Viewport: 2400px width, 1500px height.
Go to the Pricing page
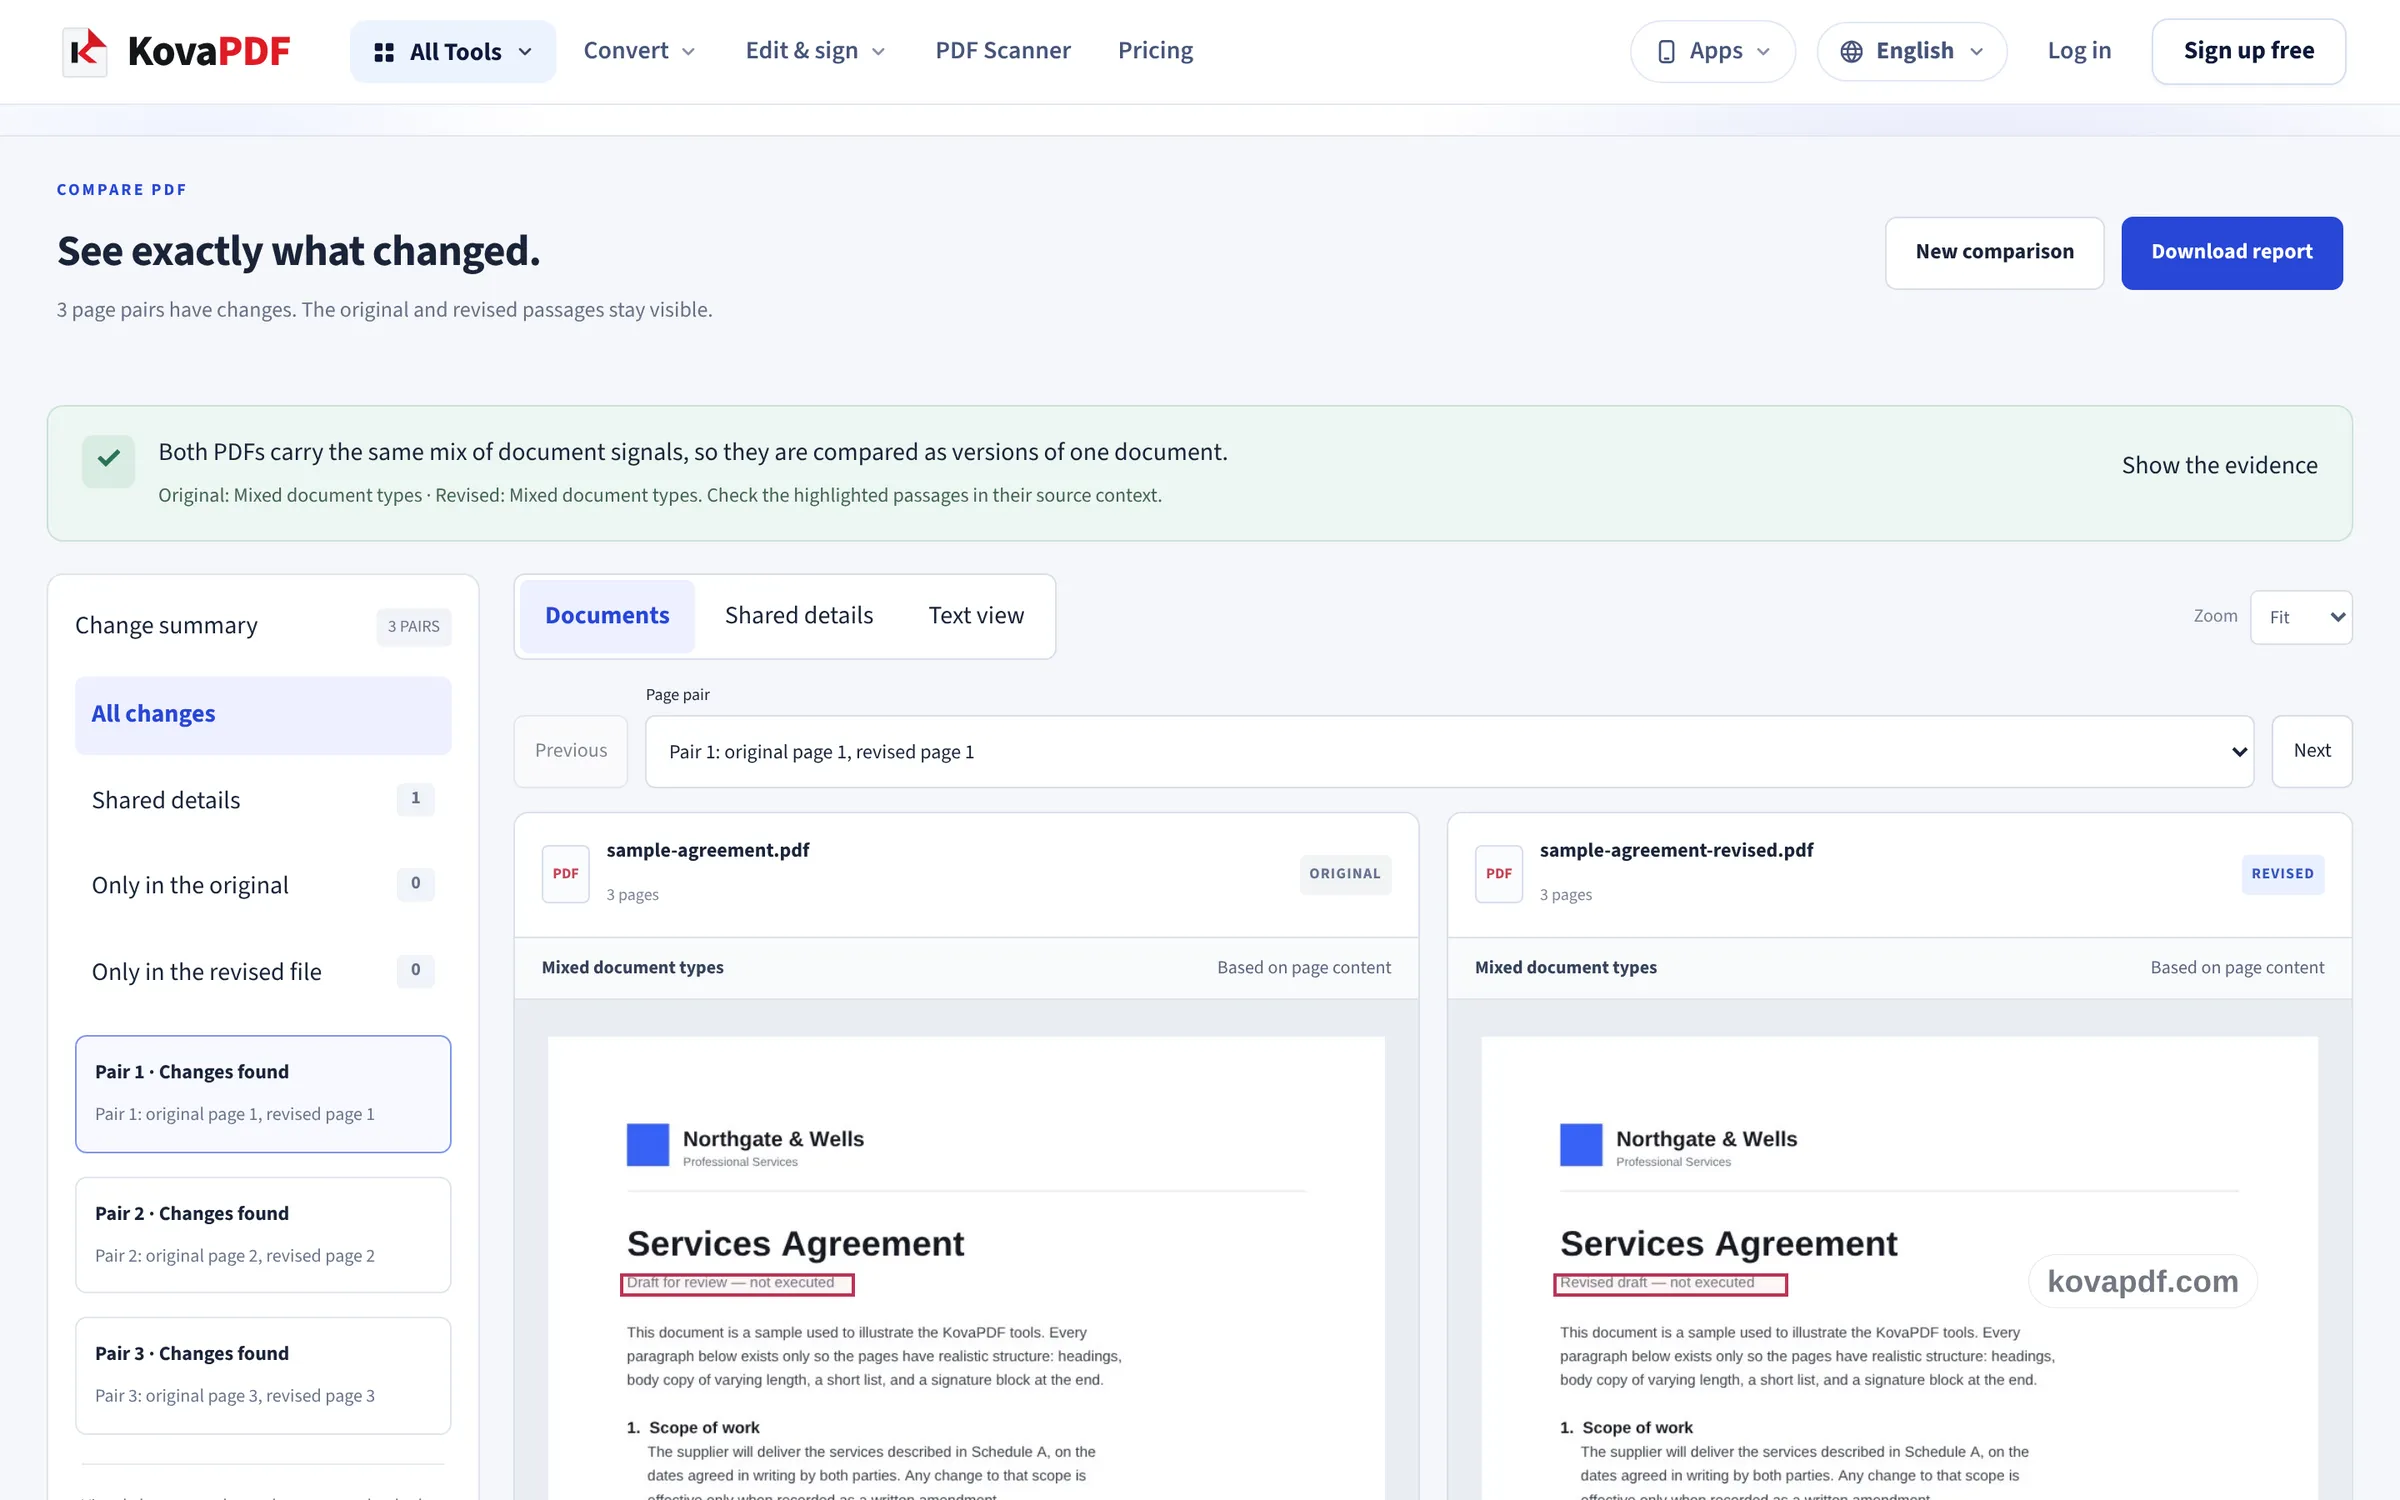point(1155,51)
